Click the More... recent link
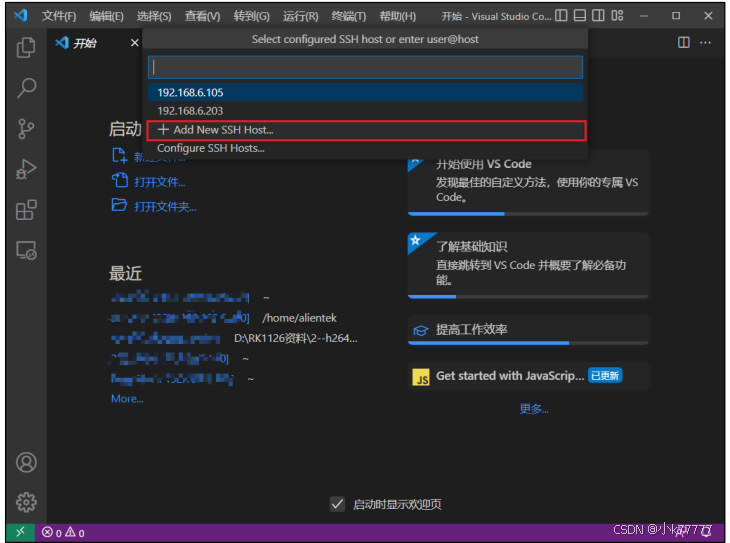The height and width of the screenshot is (543, 730). coord(127,399)
